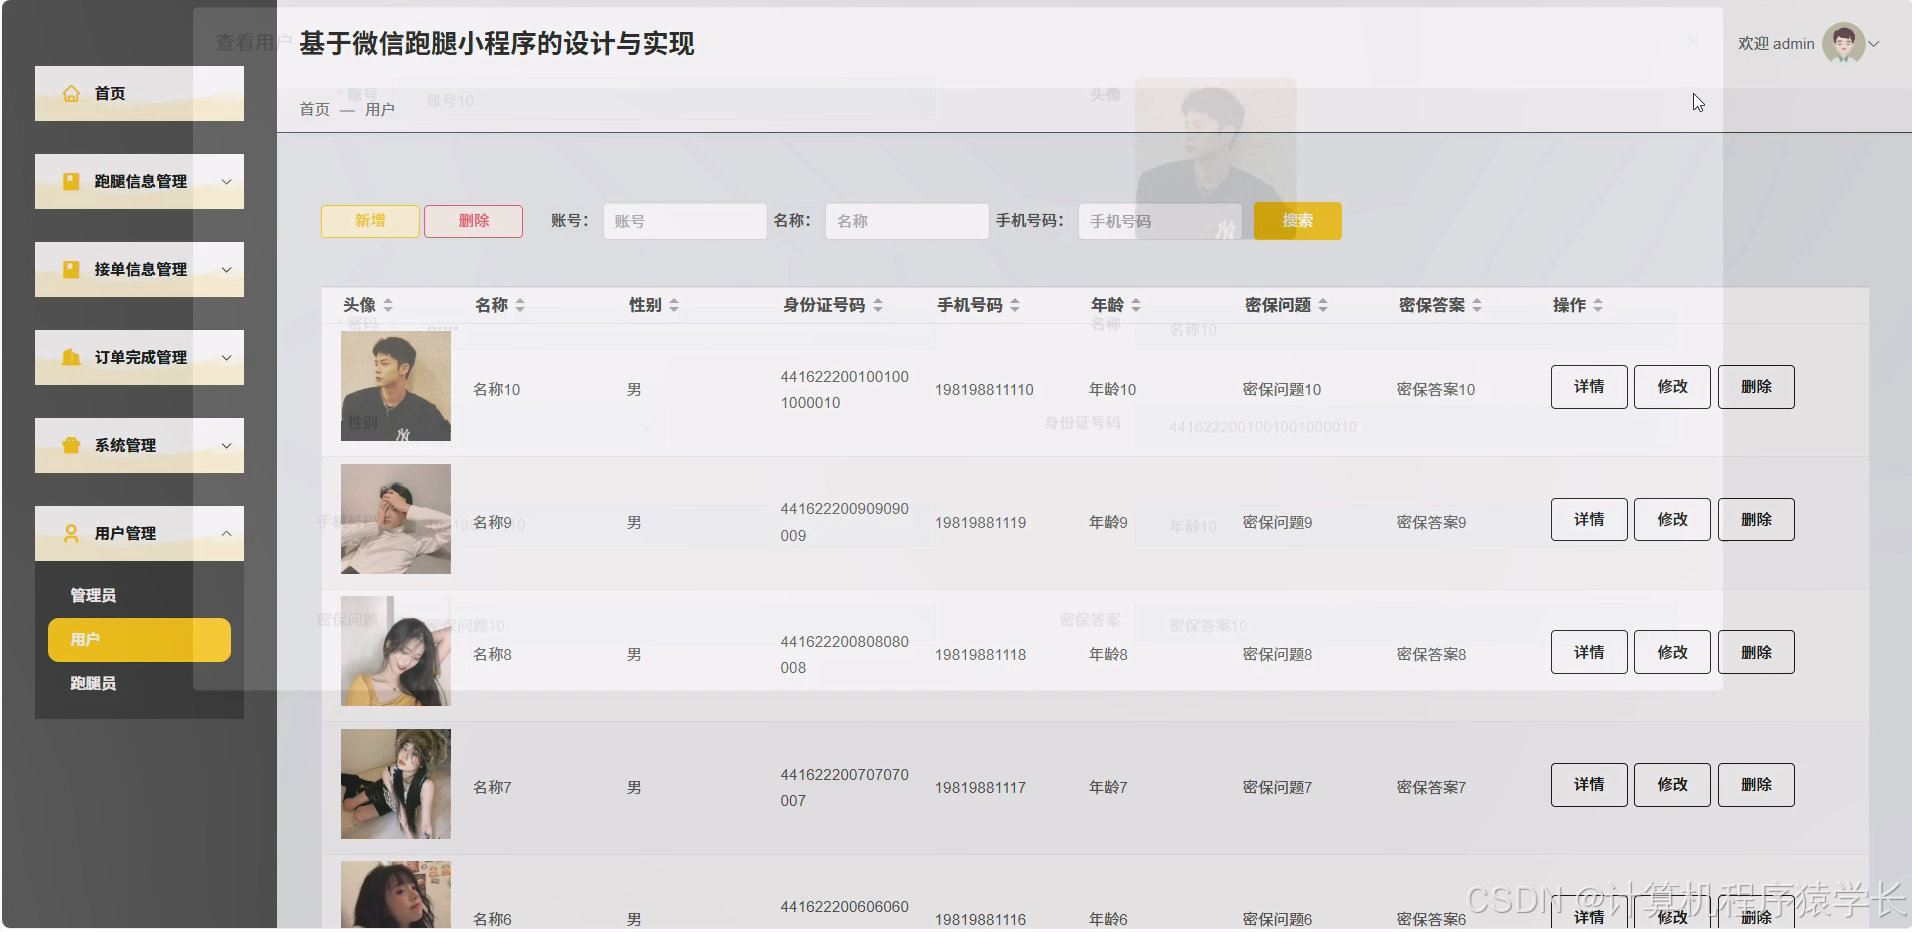Sort by 密保问题 column arrows

tap(1323, 305)
